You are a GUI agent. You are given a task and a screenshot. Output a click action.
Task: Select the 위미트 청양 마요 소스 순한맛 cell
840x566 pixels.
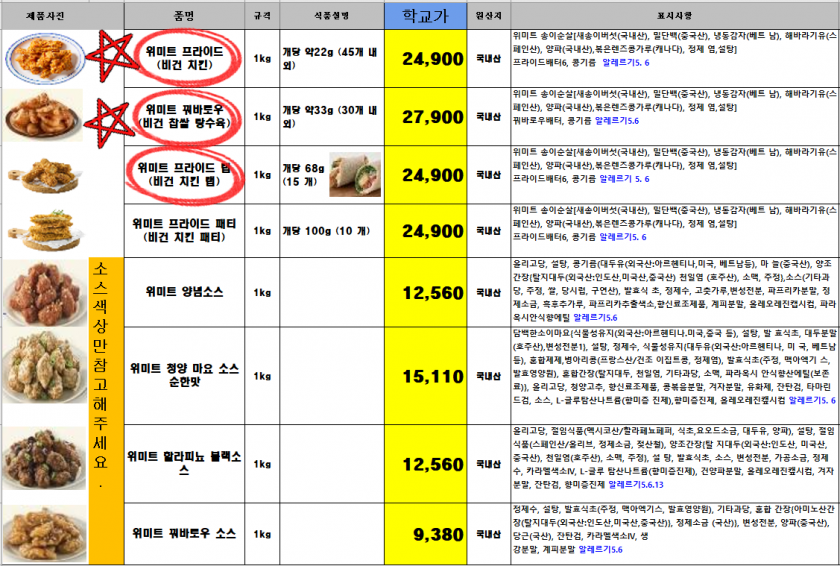184,376
